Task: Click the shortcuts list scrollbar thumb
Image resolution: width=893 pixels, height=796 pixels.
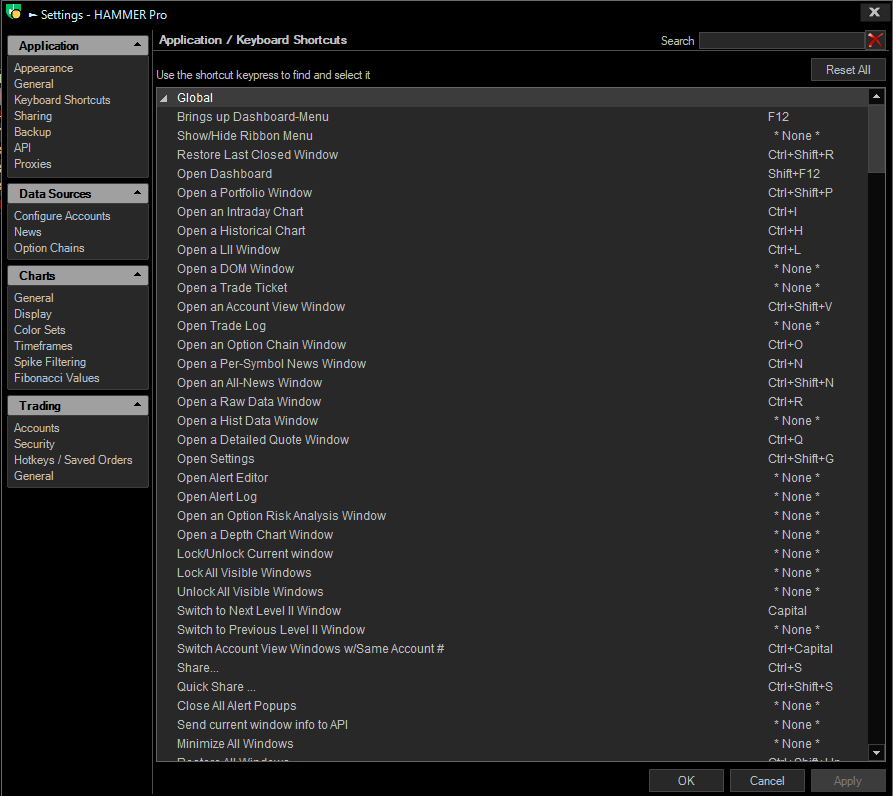Action: click(x=876, y=138)
